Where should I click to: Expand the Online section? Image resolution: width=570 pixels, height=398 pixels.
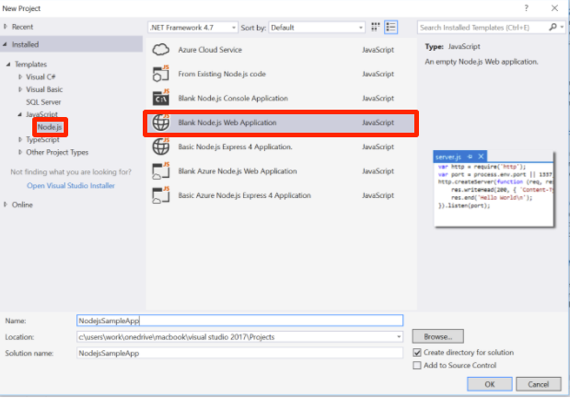(x=5, y=205)
